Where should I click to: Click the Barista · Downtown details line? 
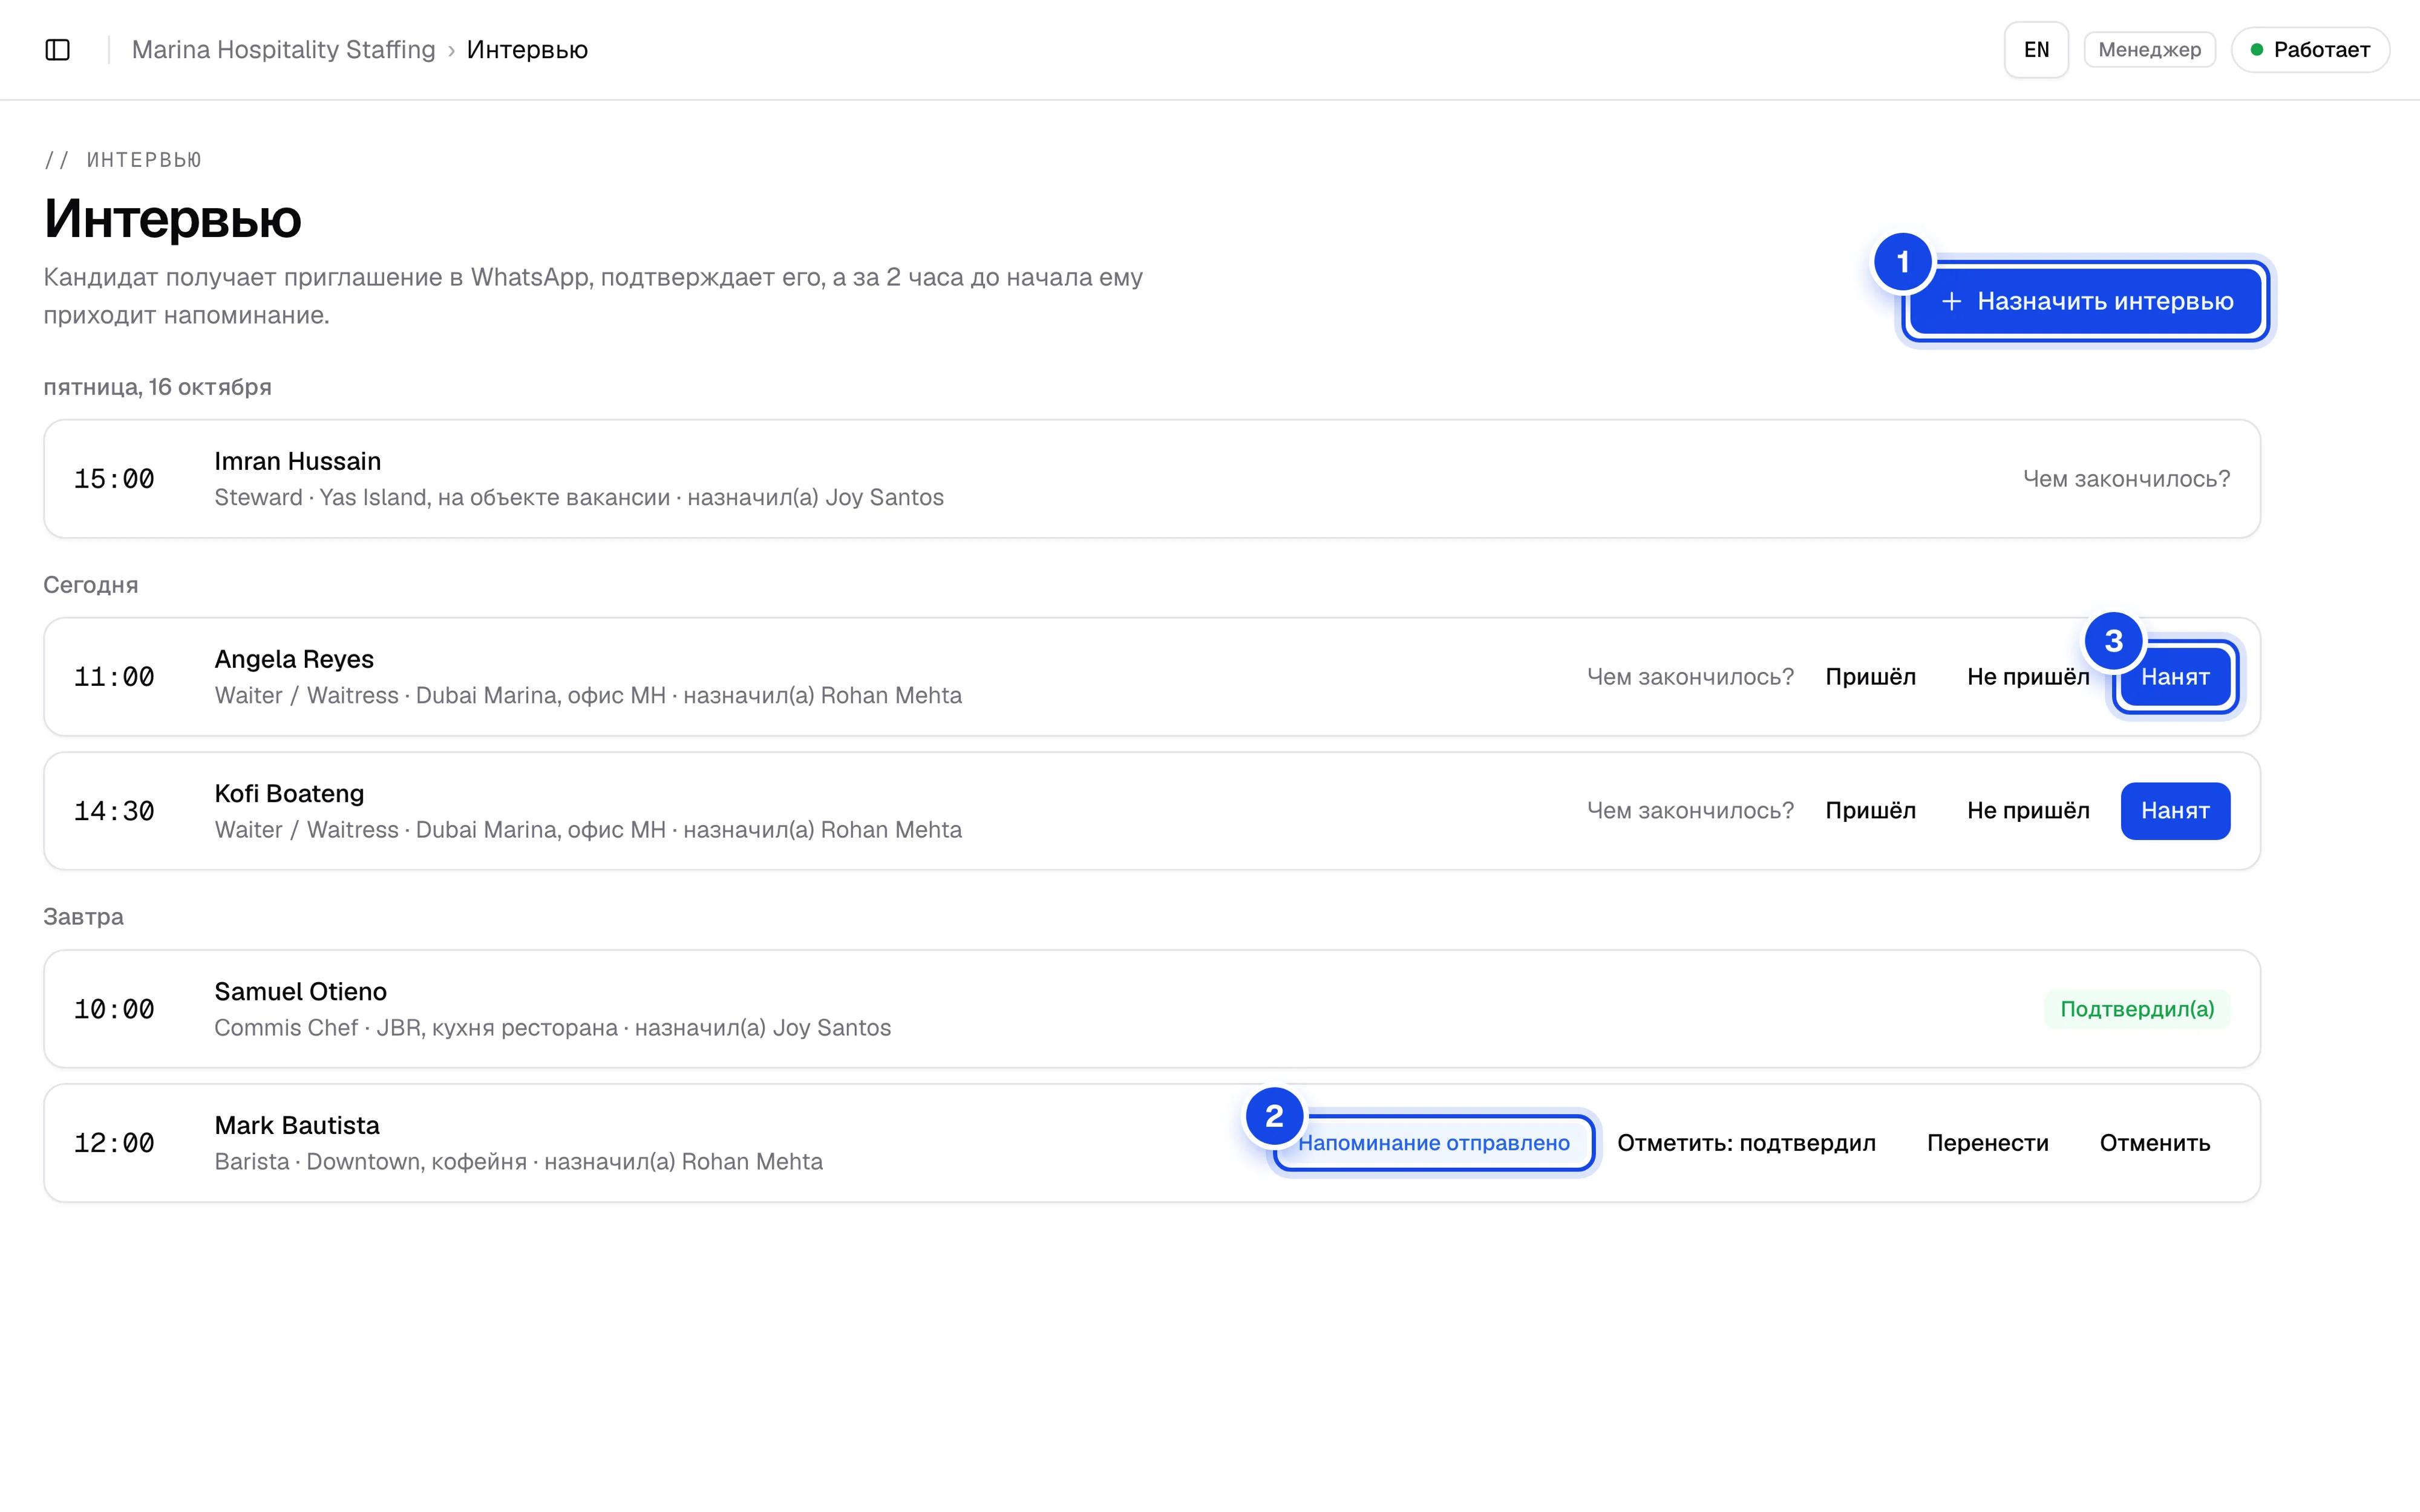coord(518,1161)
